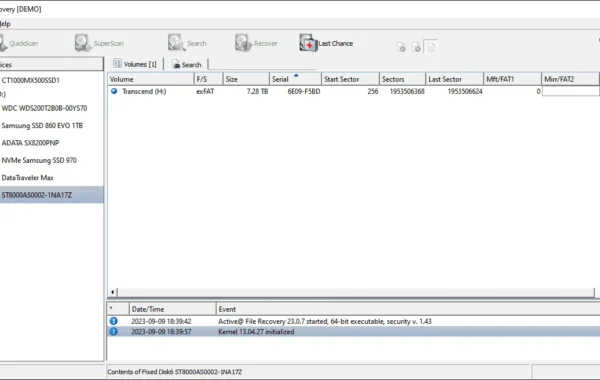The image size is (600, 380).
Task: Sort by the F/S column header
Action: coord(208,79)
